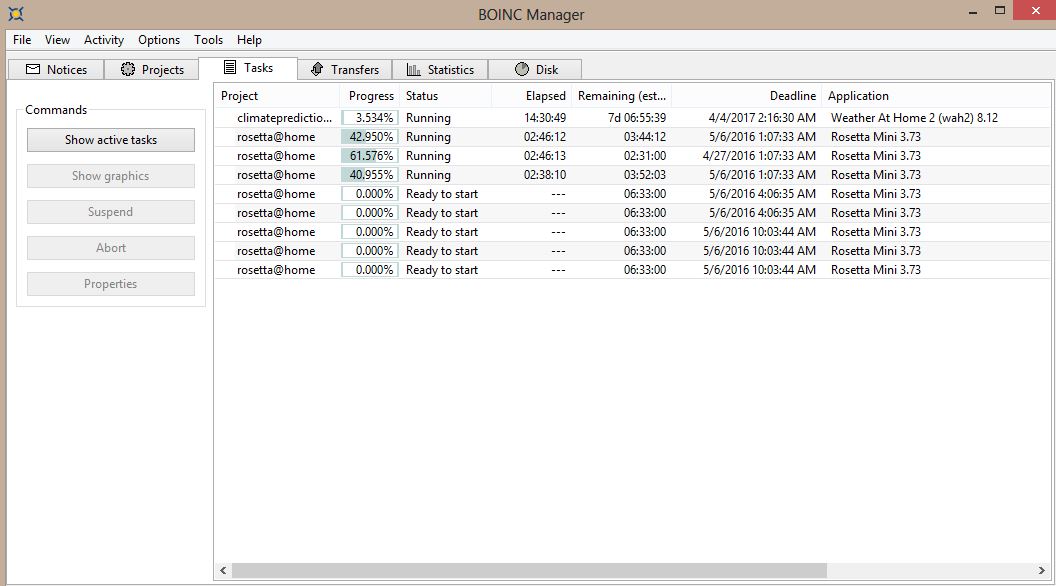Click the Suspend button
This screenshot has width=1056, height=586.
click(111, 212)
